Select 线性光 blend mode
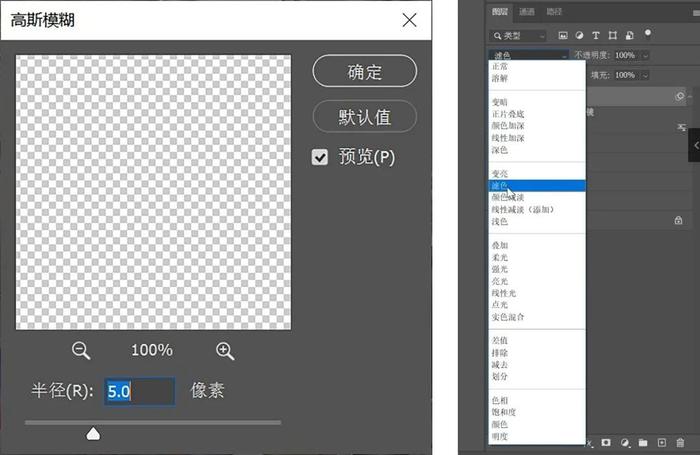Viewport: 700px width, 455px height. (x=504, y=293)
